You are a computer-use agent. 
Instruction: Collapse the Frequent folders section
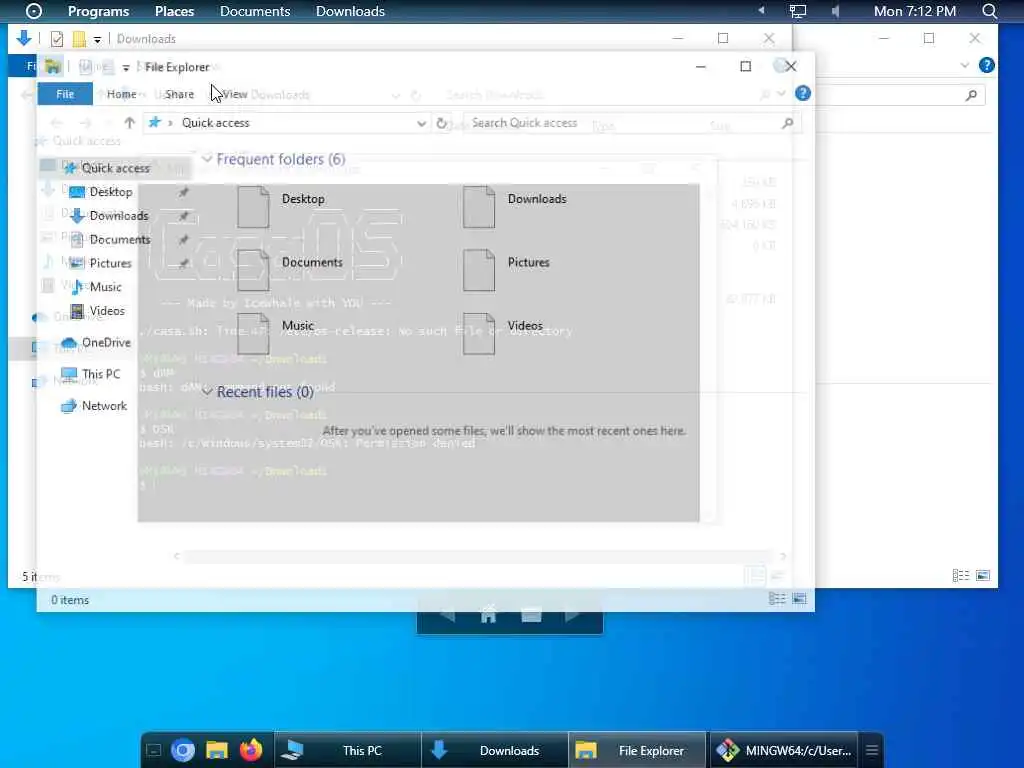207,159
